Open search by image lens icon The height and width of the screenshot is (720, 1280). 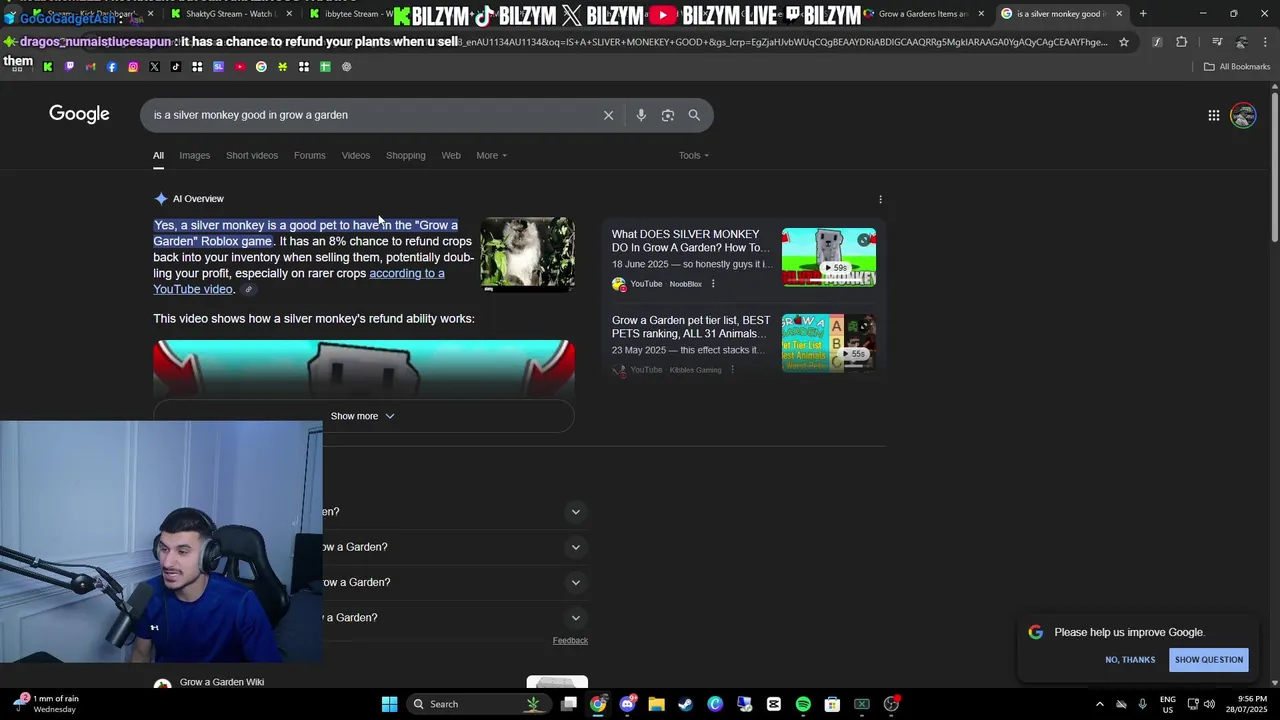click(668, 115)
